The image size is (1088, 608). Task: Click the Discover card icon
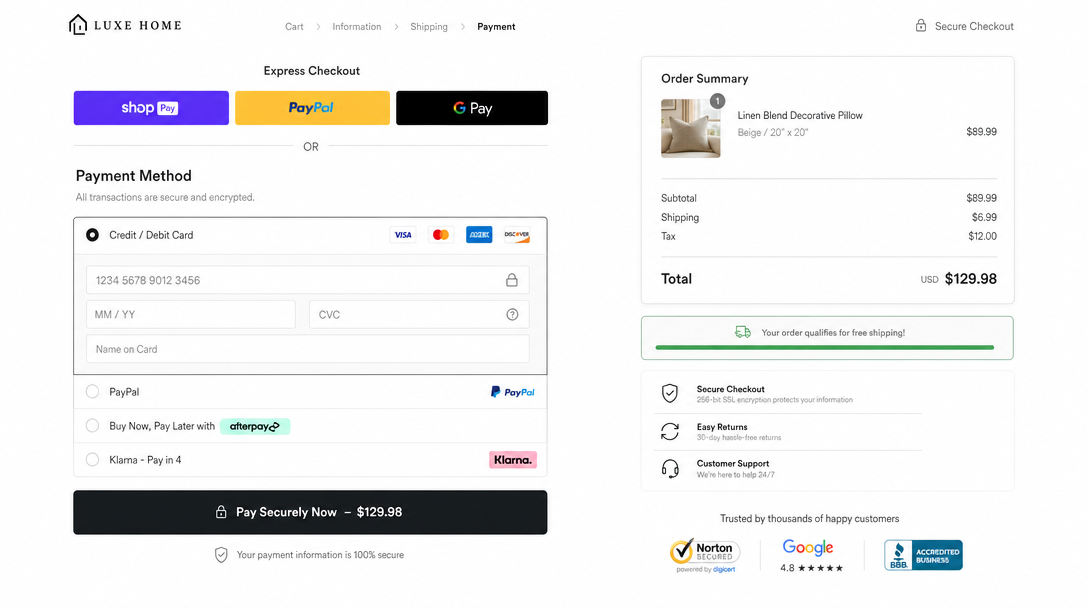pos(516,234)
